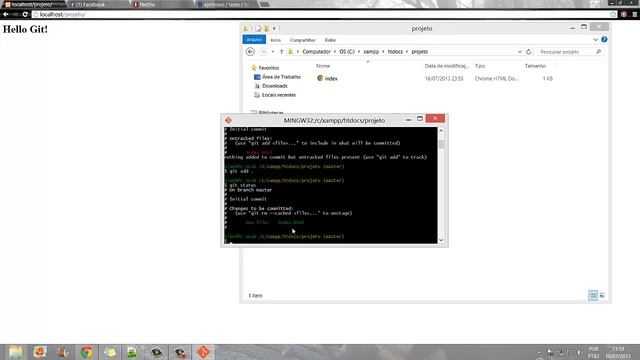This screenshot has height=360, width=640.
Task: Refresh the projeto folder view
Action: [529, 52]
